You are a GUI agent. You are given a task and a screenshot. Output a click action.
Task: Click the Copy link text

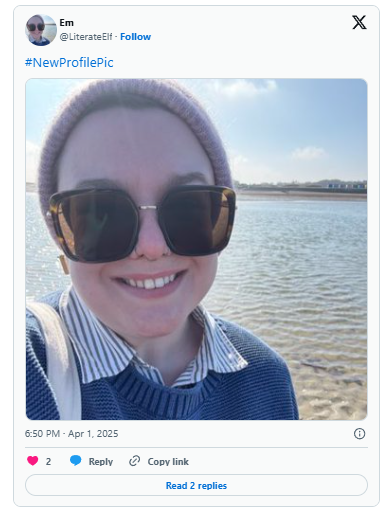click(x=168, y=462)
